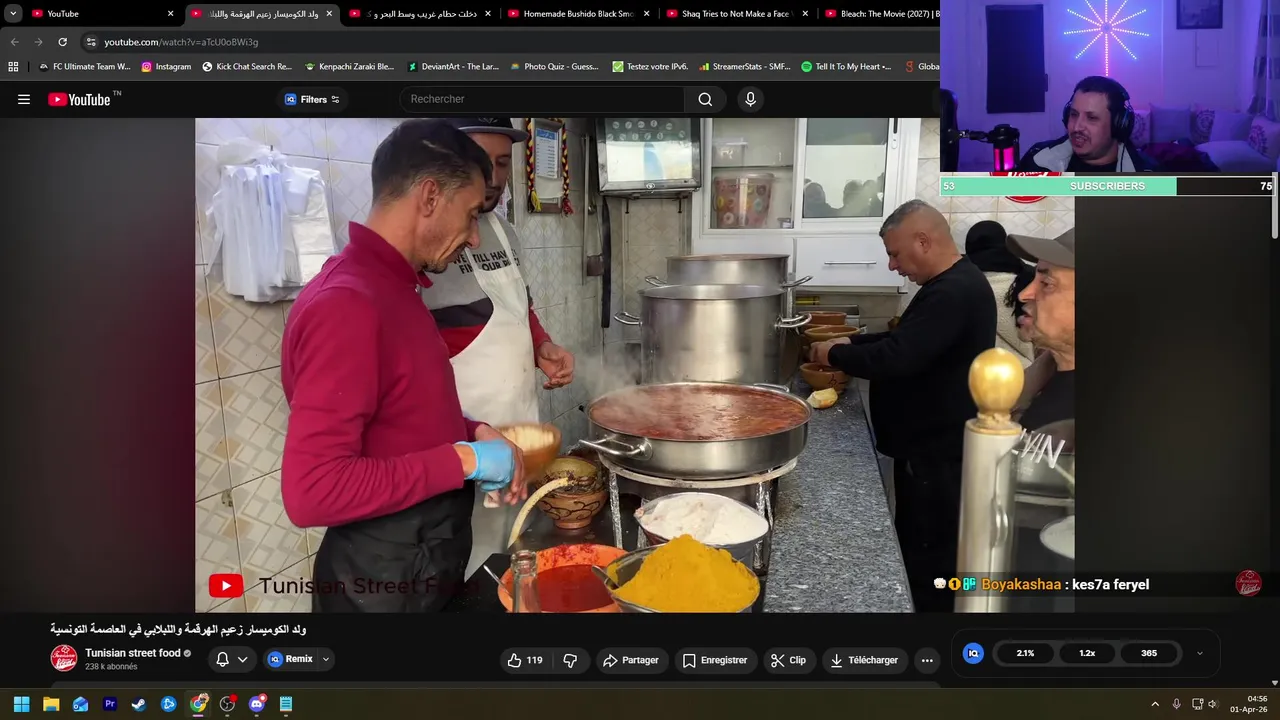Click the Enregistrer save button

pos(715,660)
